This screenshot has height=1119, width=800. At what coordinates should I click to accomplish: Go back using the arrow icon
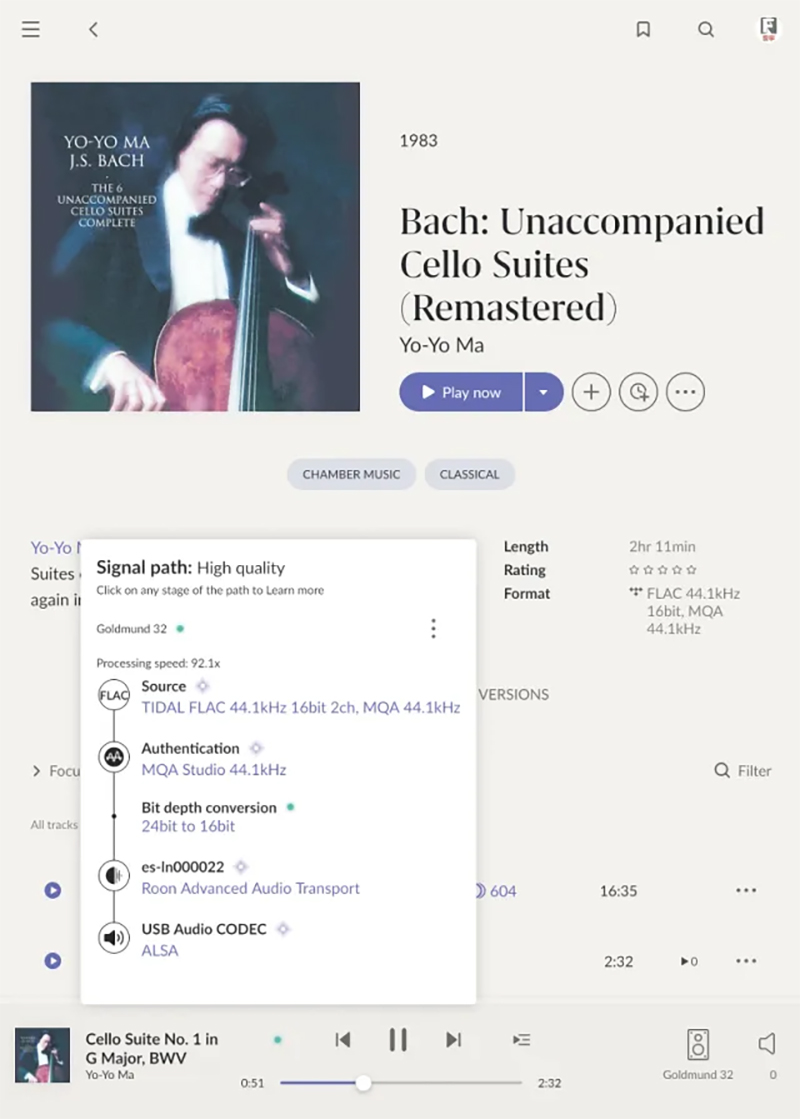pos(93,29)
